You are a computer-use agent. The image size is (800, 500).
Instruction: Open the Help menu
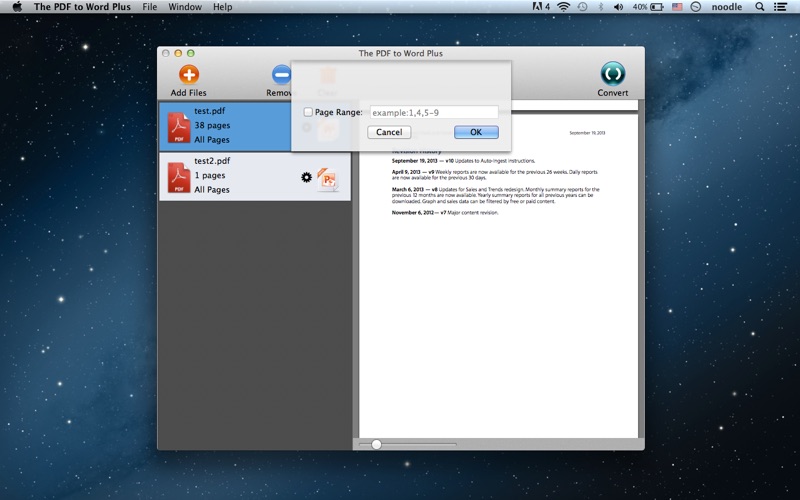coord(222,7)
